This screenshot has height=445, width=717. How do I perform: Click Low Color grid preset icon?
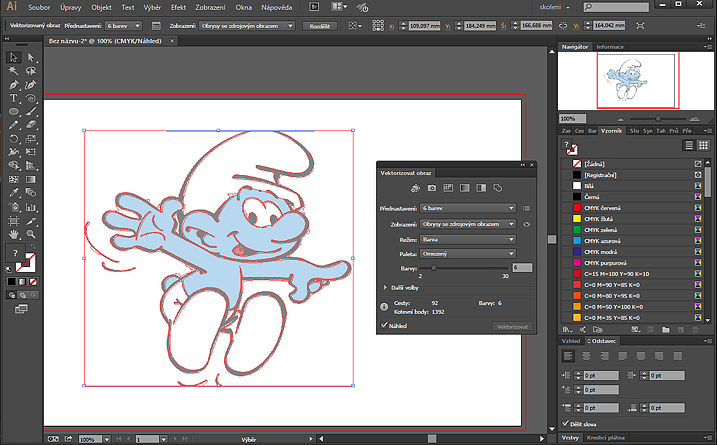coord(448,188)
